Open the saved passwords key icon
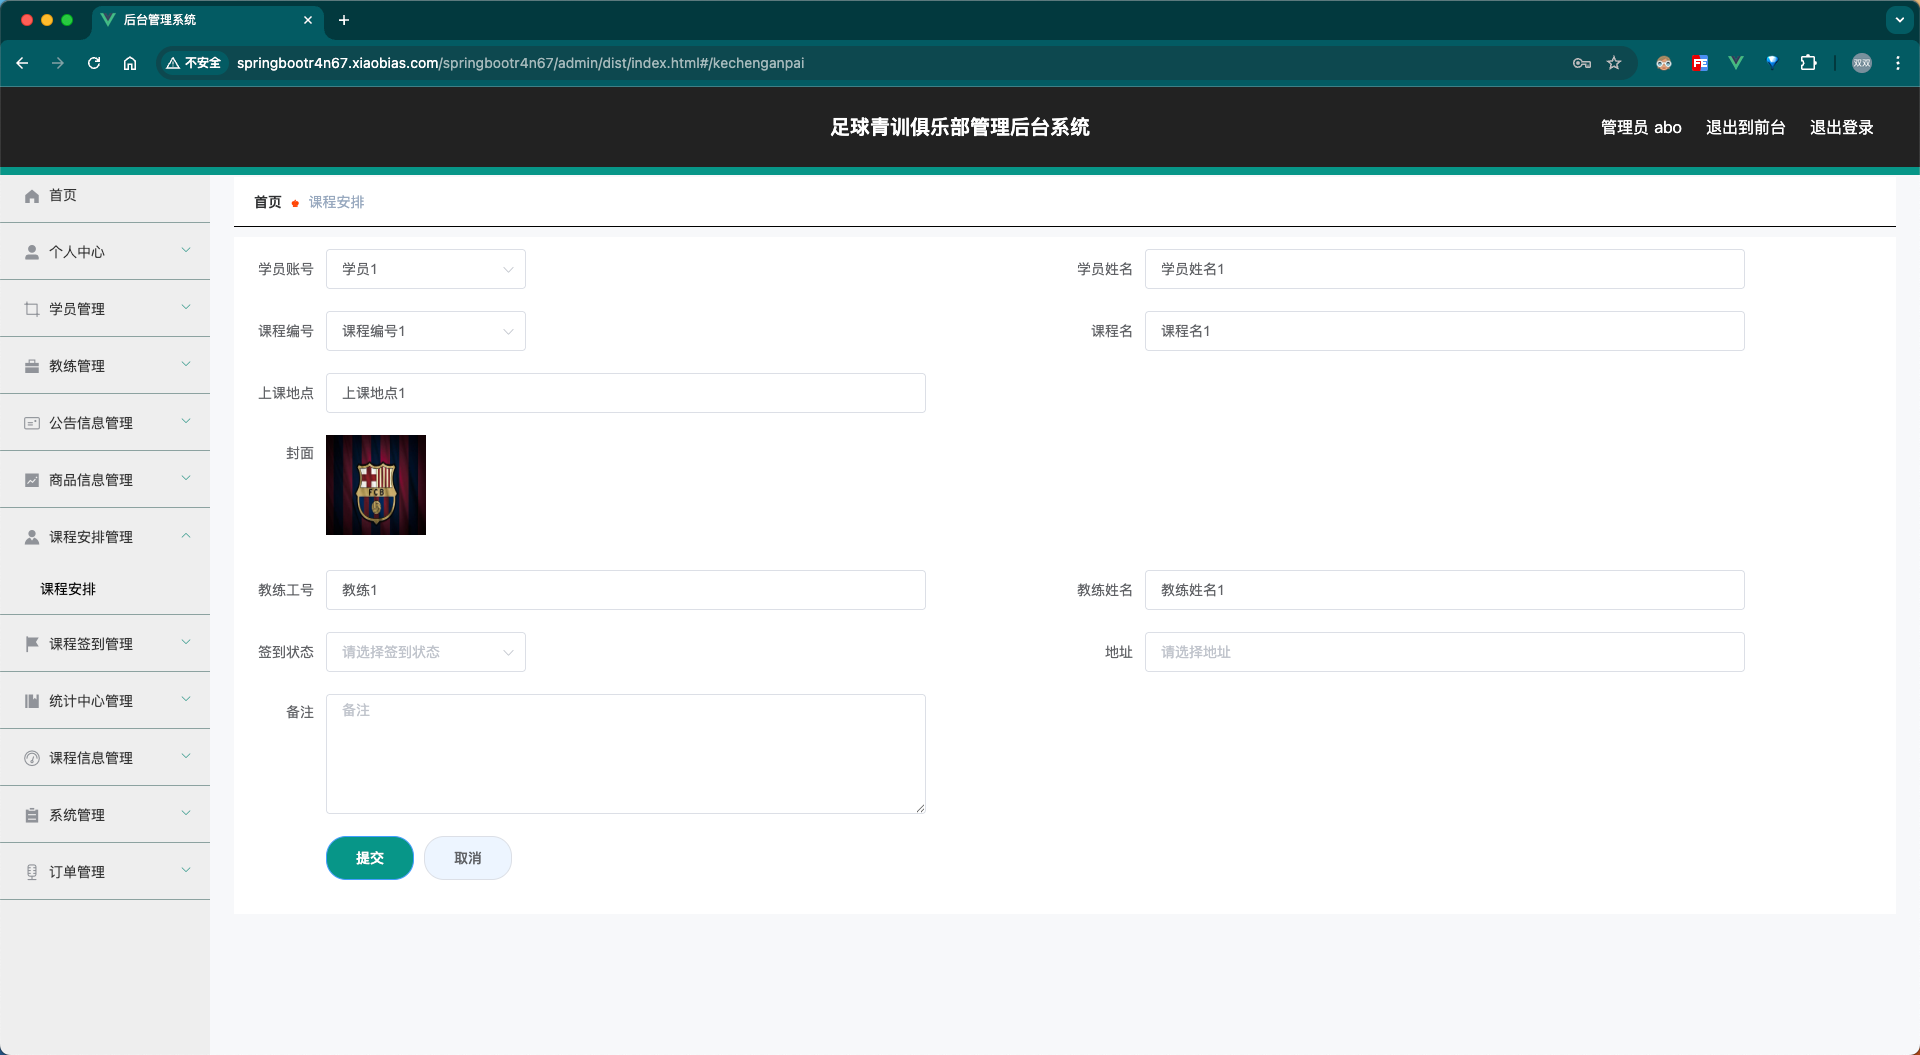This screenshot has width=1920, height=1055. pyautogui.click(x=1582, y=63)
